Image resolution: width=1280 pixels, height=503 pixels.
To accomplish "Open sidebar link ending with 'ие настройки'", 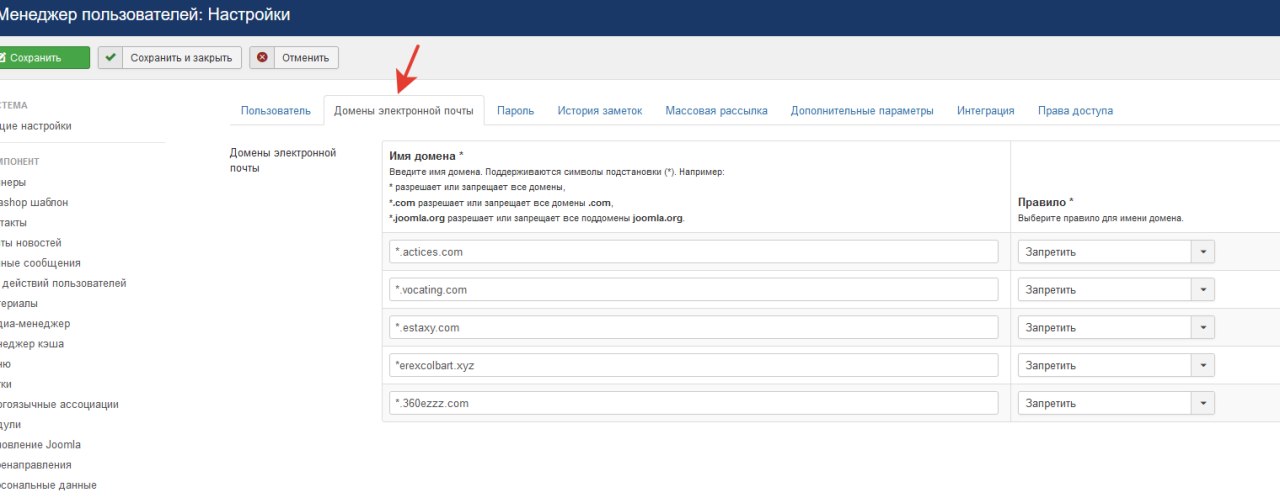I will [36, 126].
